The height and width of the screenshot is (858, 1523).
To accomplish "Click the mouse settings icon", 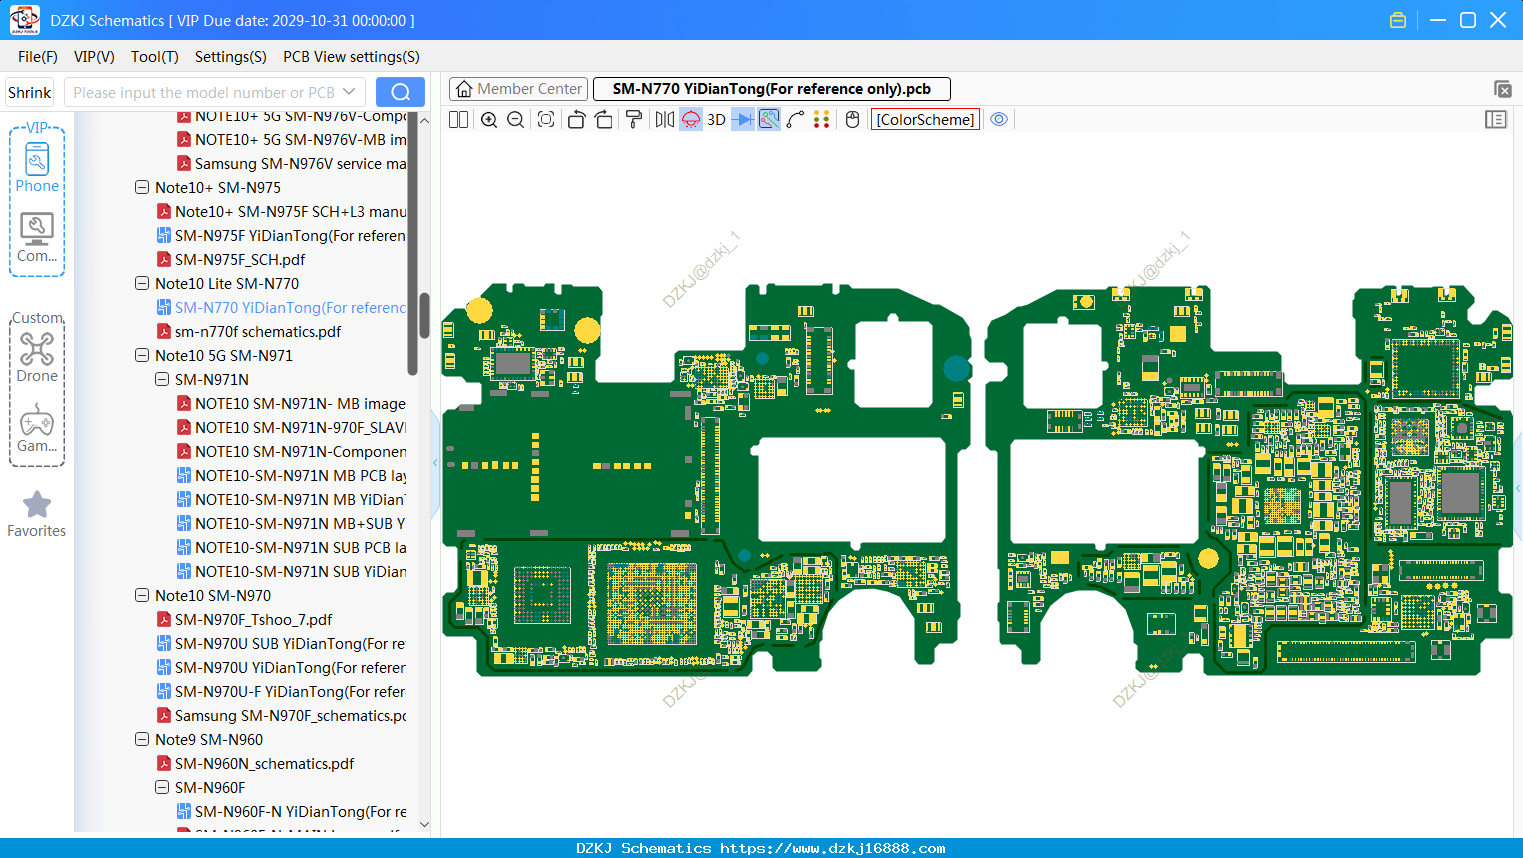I will click(852, 119).
